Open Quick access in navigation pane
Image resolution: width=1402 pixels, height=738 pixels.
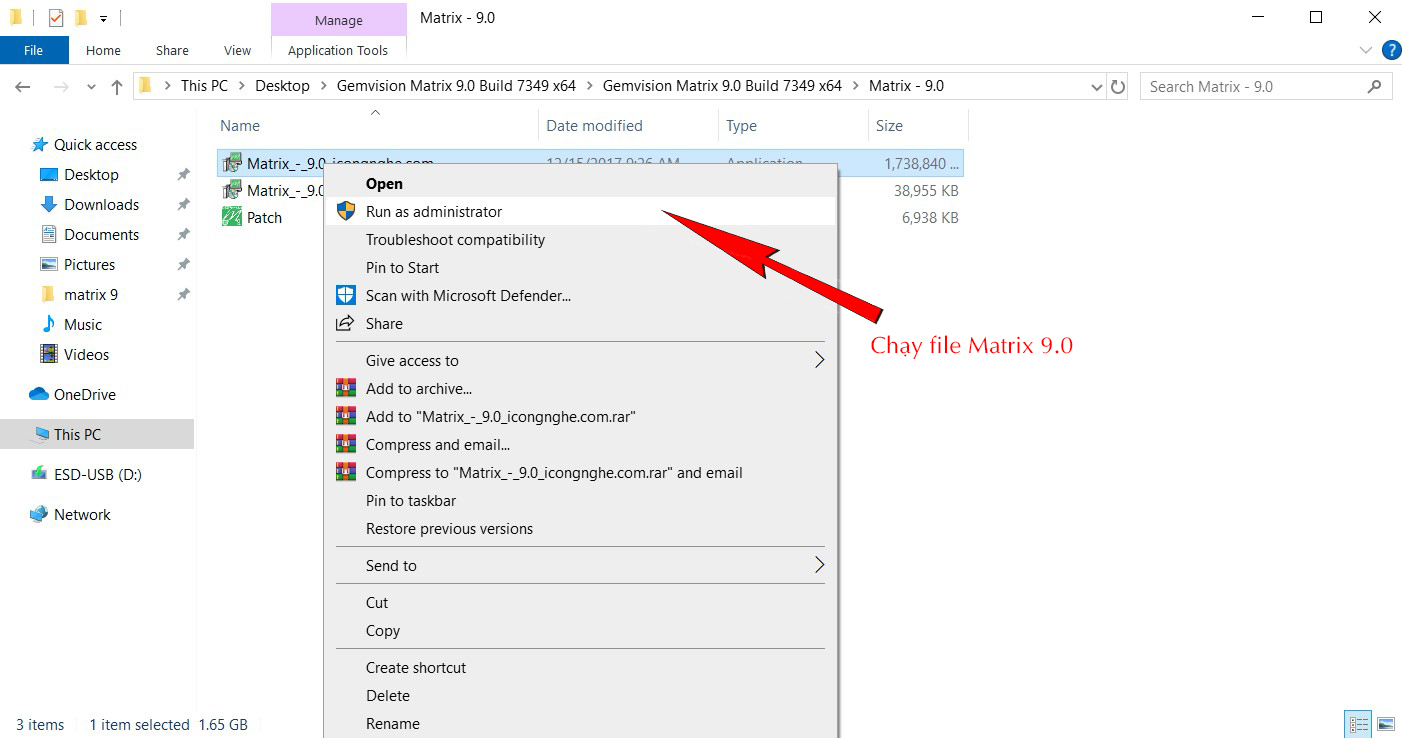pos(95,145)
